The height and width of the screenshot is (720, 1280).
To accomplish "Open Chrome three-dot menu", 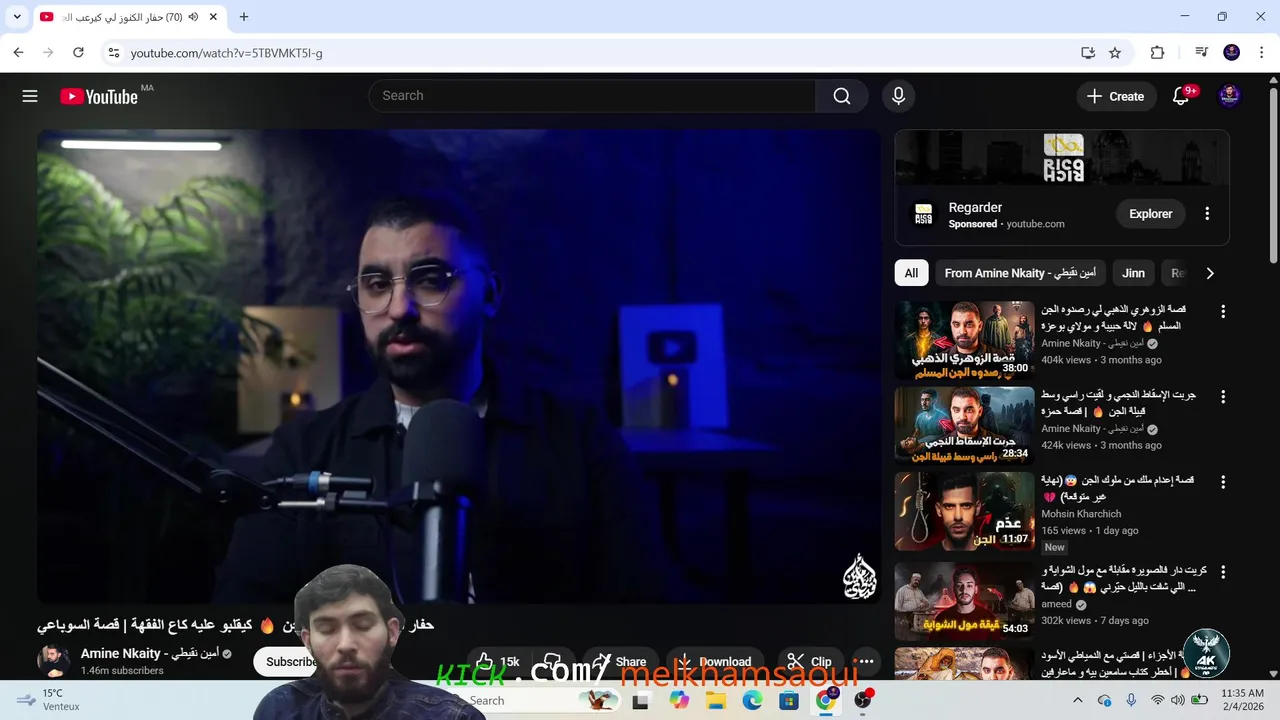I will [1260, 53].
